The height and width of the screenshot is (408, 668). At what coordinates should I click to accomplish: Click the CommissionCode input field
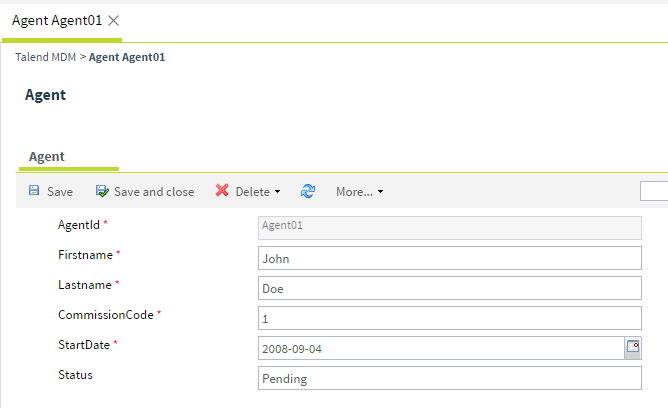pos(449,318)
